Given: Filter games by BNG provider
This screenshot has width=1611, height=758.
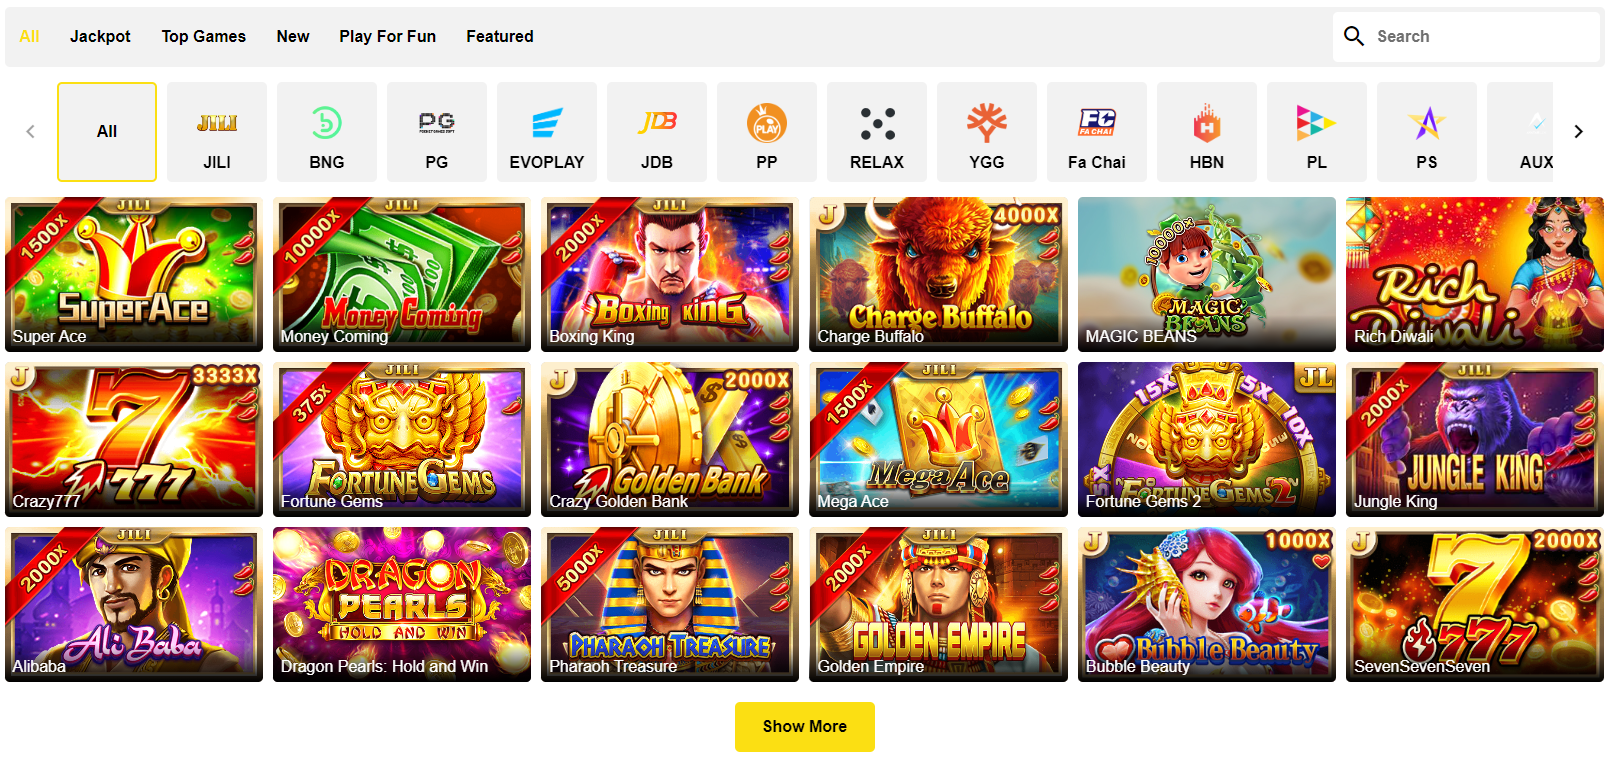Looking at the screenshot, I should [x=327, y=132].
